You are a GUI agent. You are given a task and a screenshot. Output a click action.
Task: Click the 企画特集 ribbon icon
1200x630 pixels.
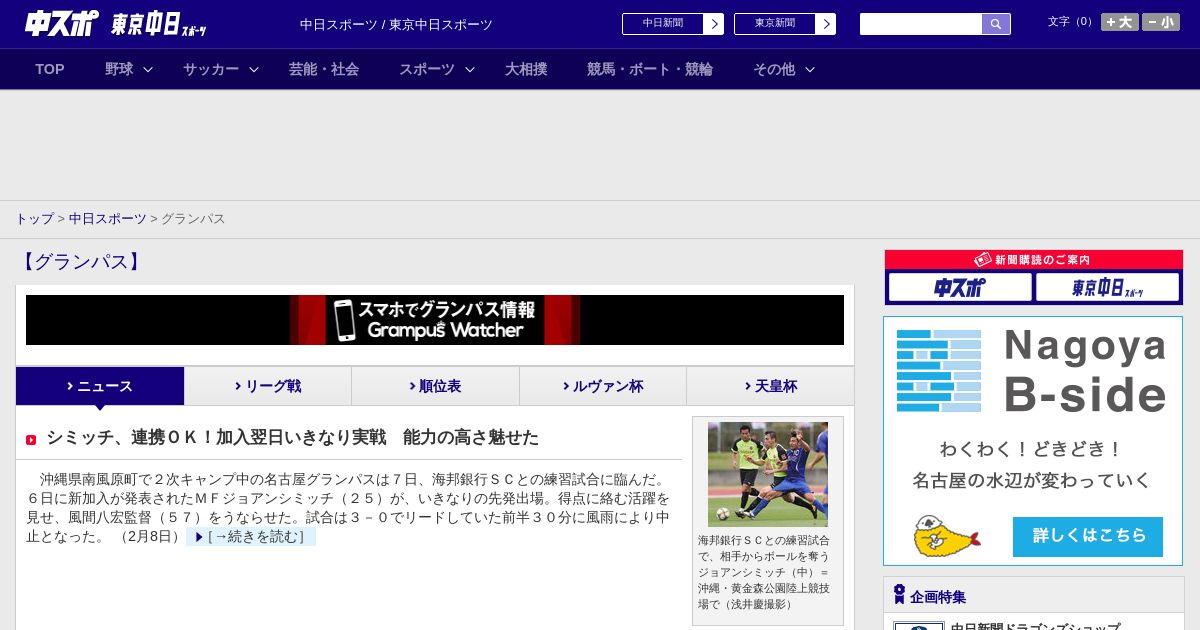click(899, 594)
